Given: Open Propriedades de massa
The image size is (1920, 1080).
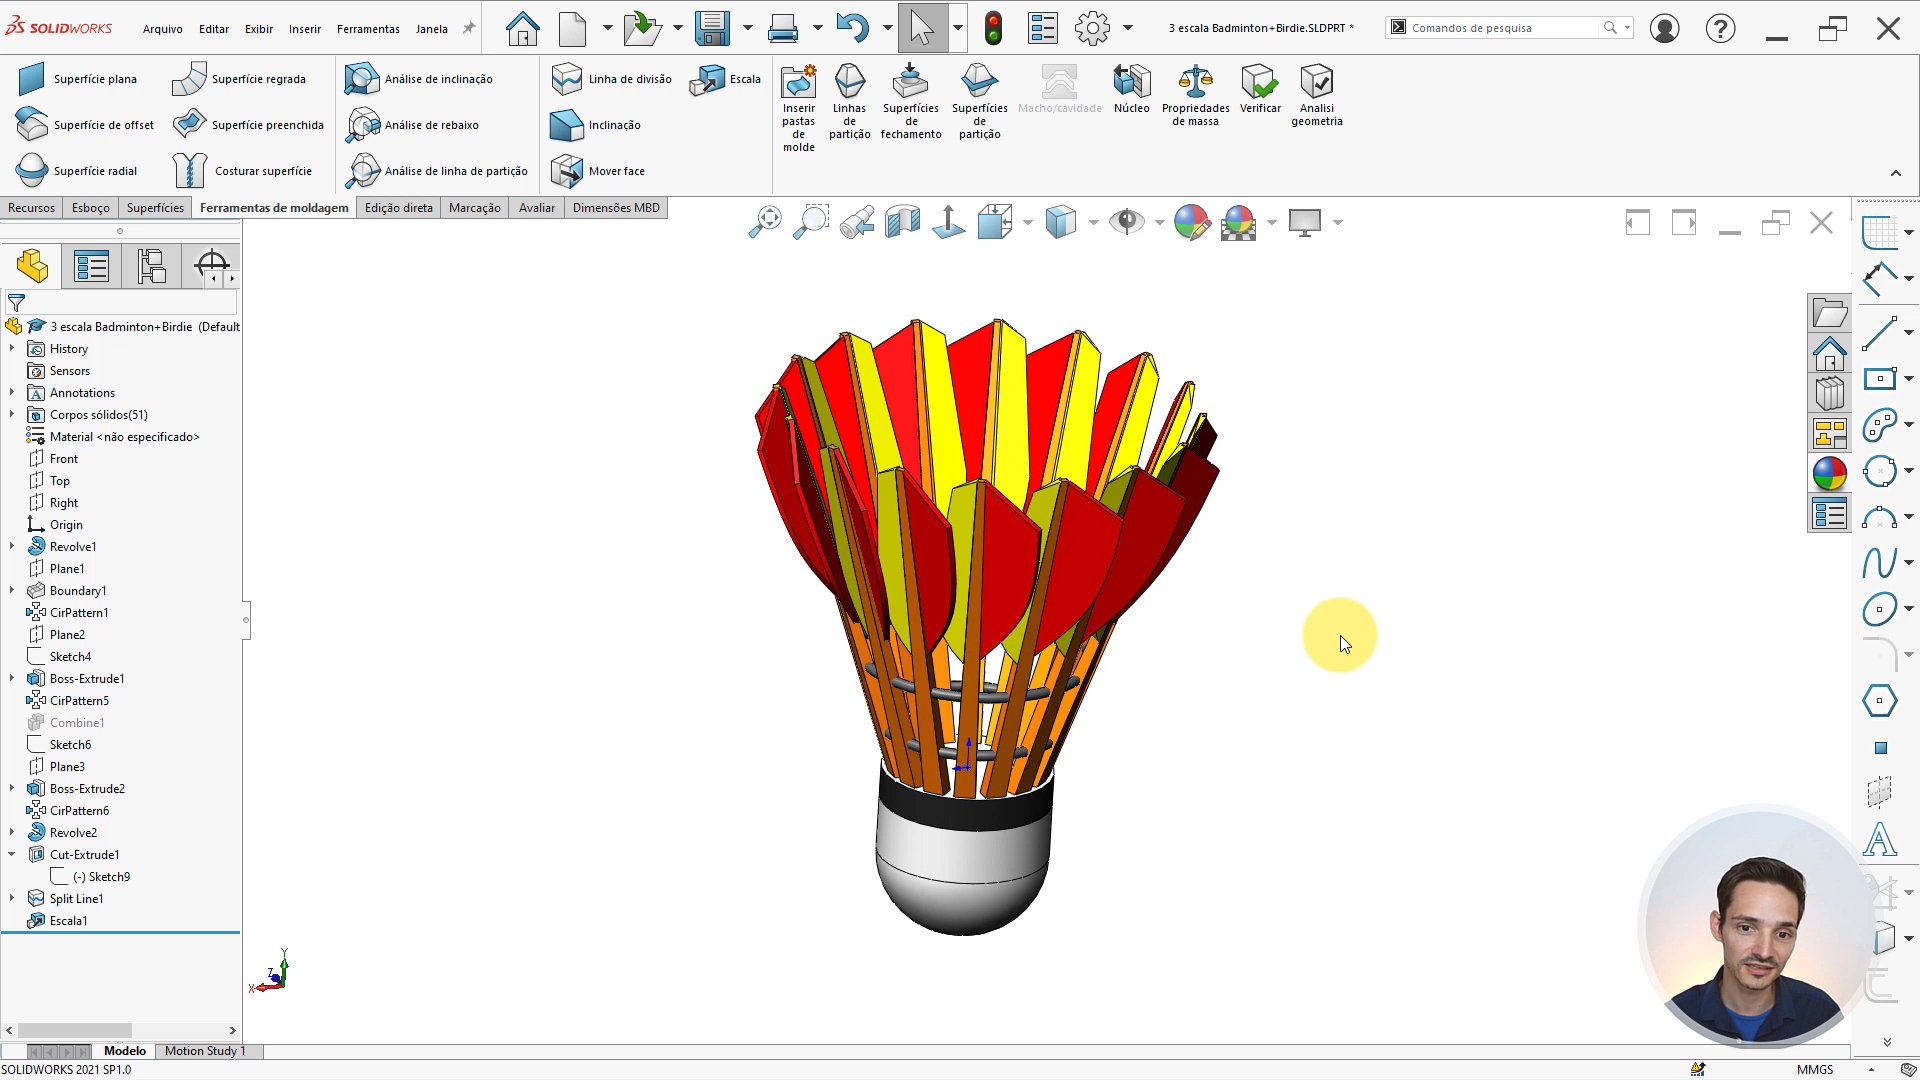Looking at the screenshot, I should tap(1195, 95).
